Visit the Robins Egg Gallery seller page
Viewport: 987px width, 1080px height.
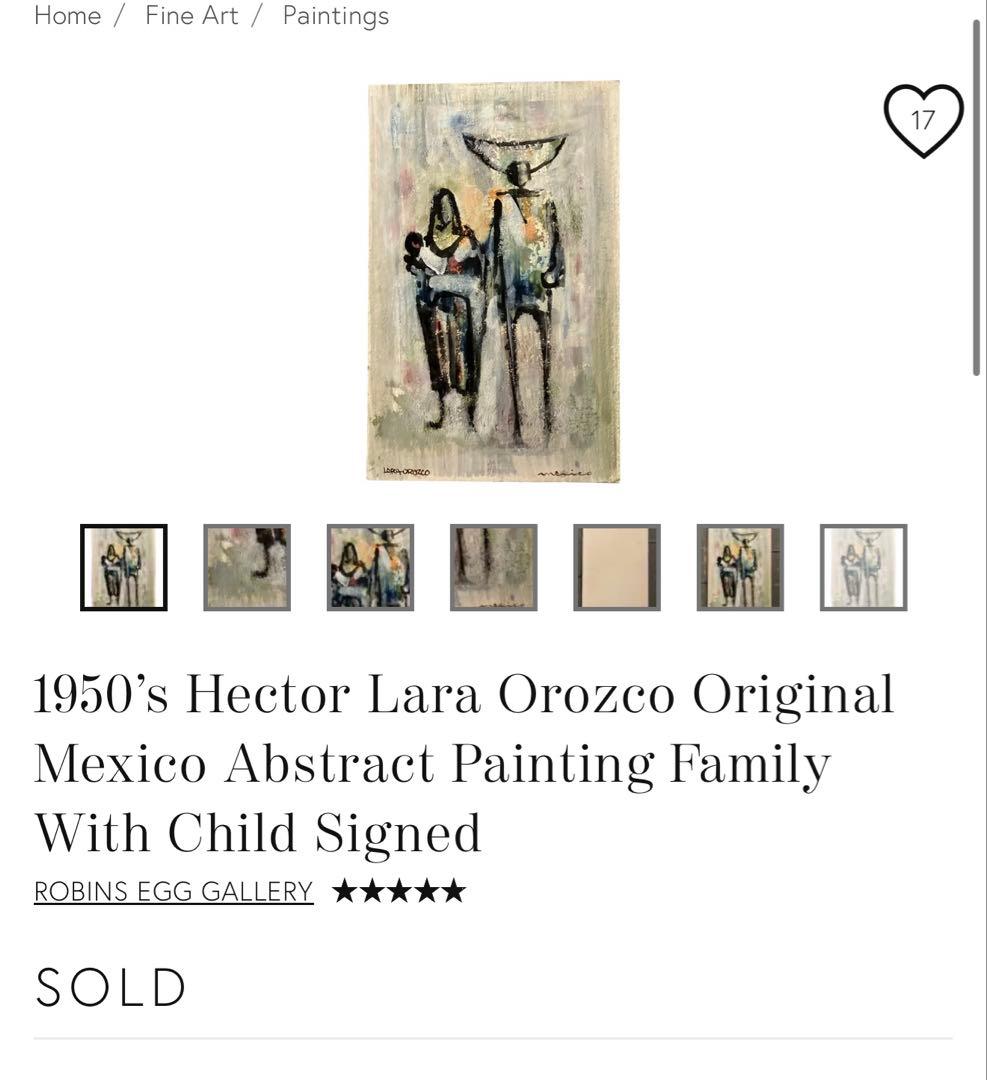tap(173, 891)
